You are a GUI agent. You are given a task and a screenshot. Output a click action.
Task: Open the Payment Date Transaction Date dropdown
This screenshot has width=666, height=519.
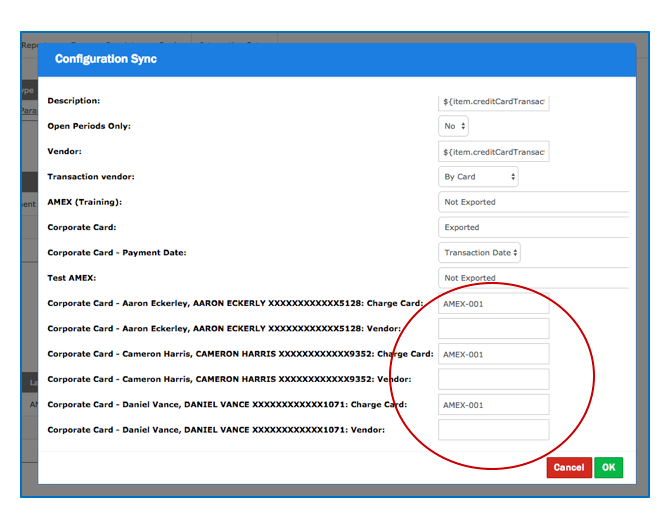tap(480, 253)
